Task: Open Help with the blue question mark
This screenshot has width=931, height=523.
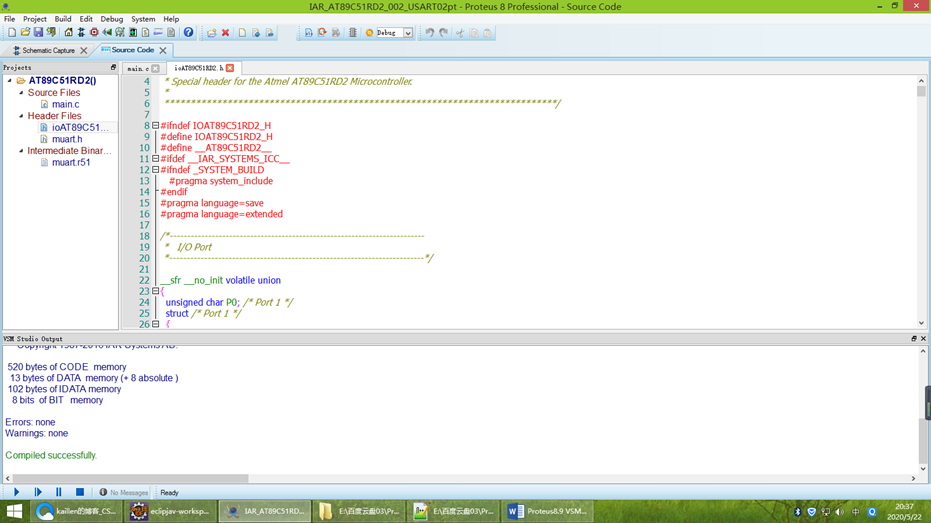Action: click(188, 33)
